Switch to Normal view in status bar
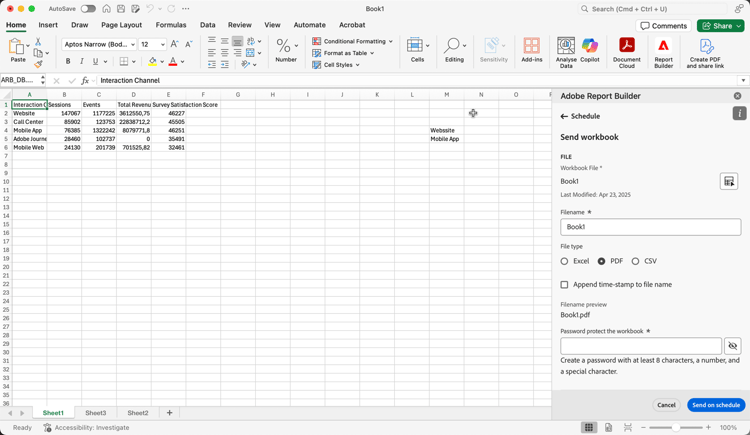 point(589,427)
